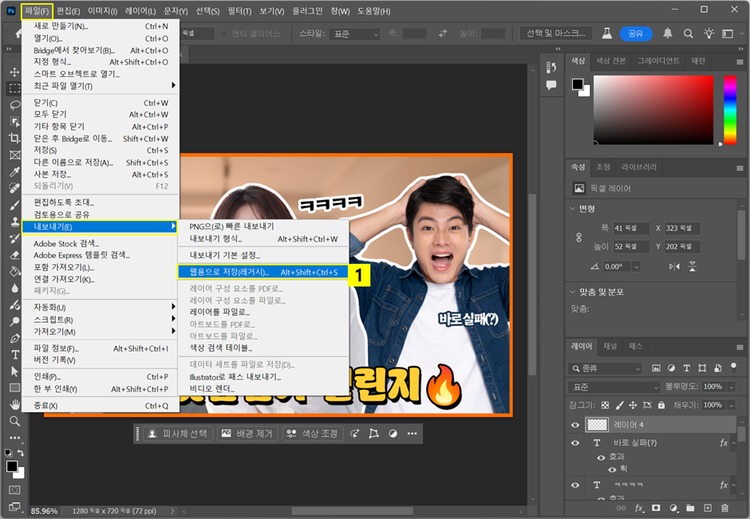This screenshot has width=750, height=519.
Task: Hide the 레이어 4 layer
Action: click(575, 424)
